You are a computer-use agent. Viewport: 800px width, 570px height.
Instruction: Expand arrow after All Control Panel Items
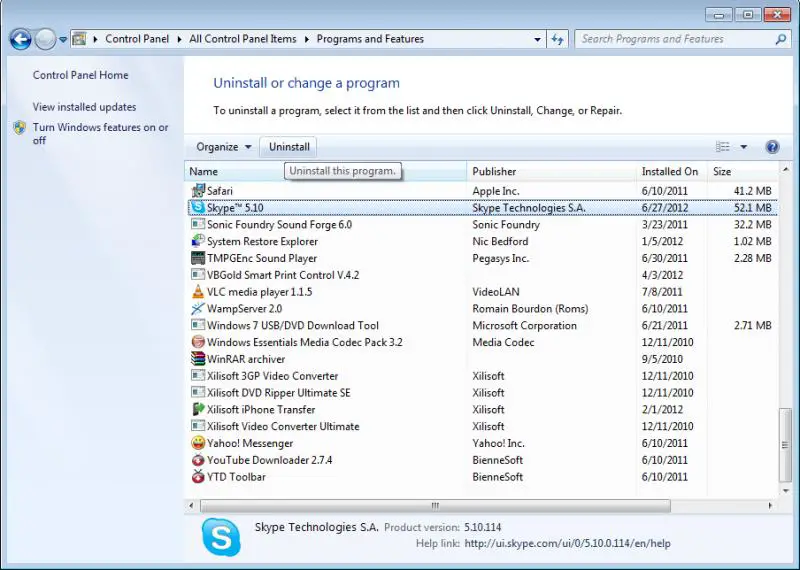307,39
